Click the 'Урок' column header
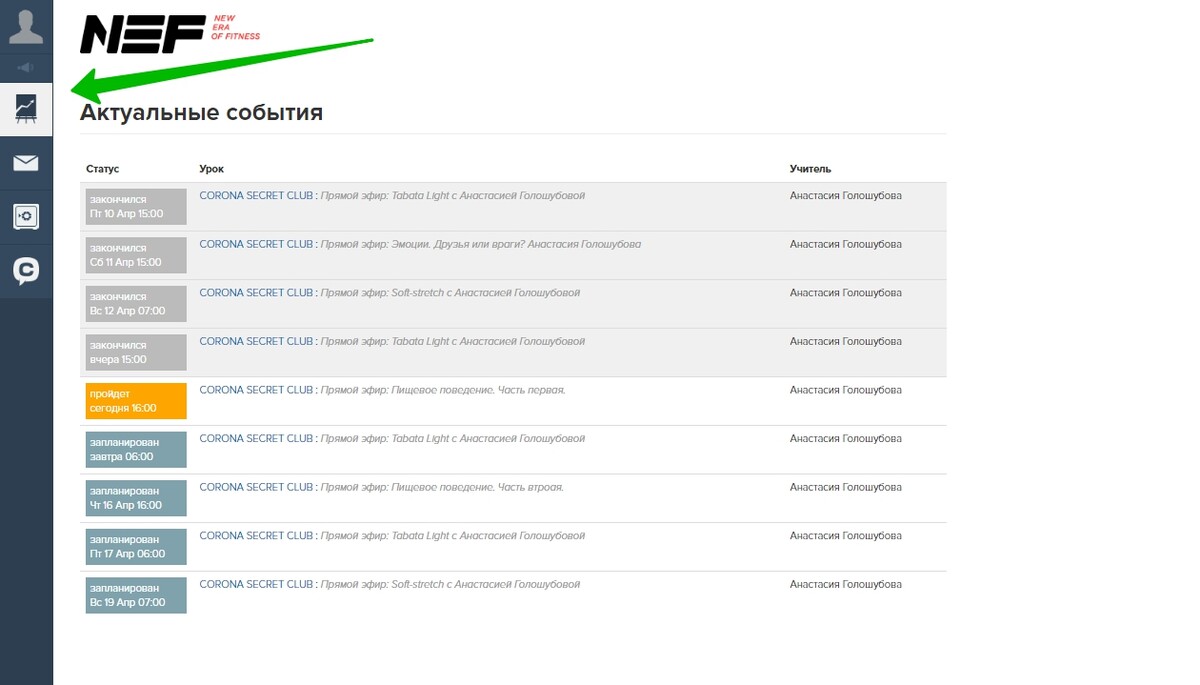The width and height of the screenshot is (1200, 685). point(211,169)
